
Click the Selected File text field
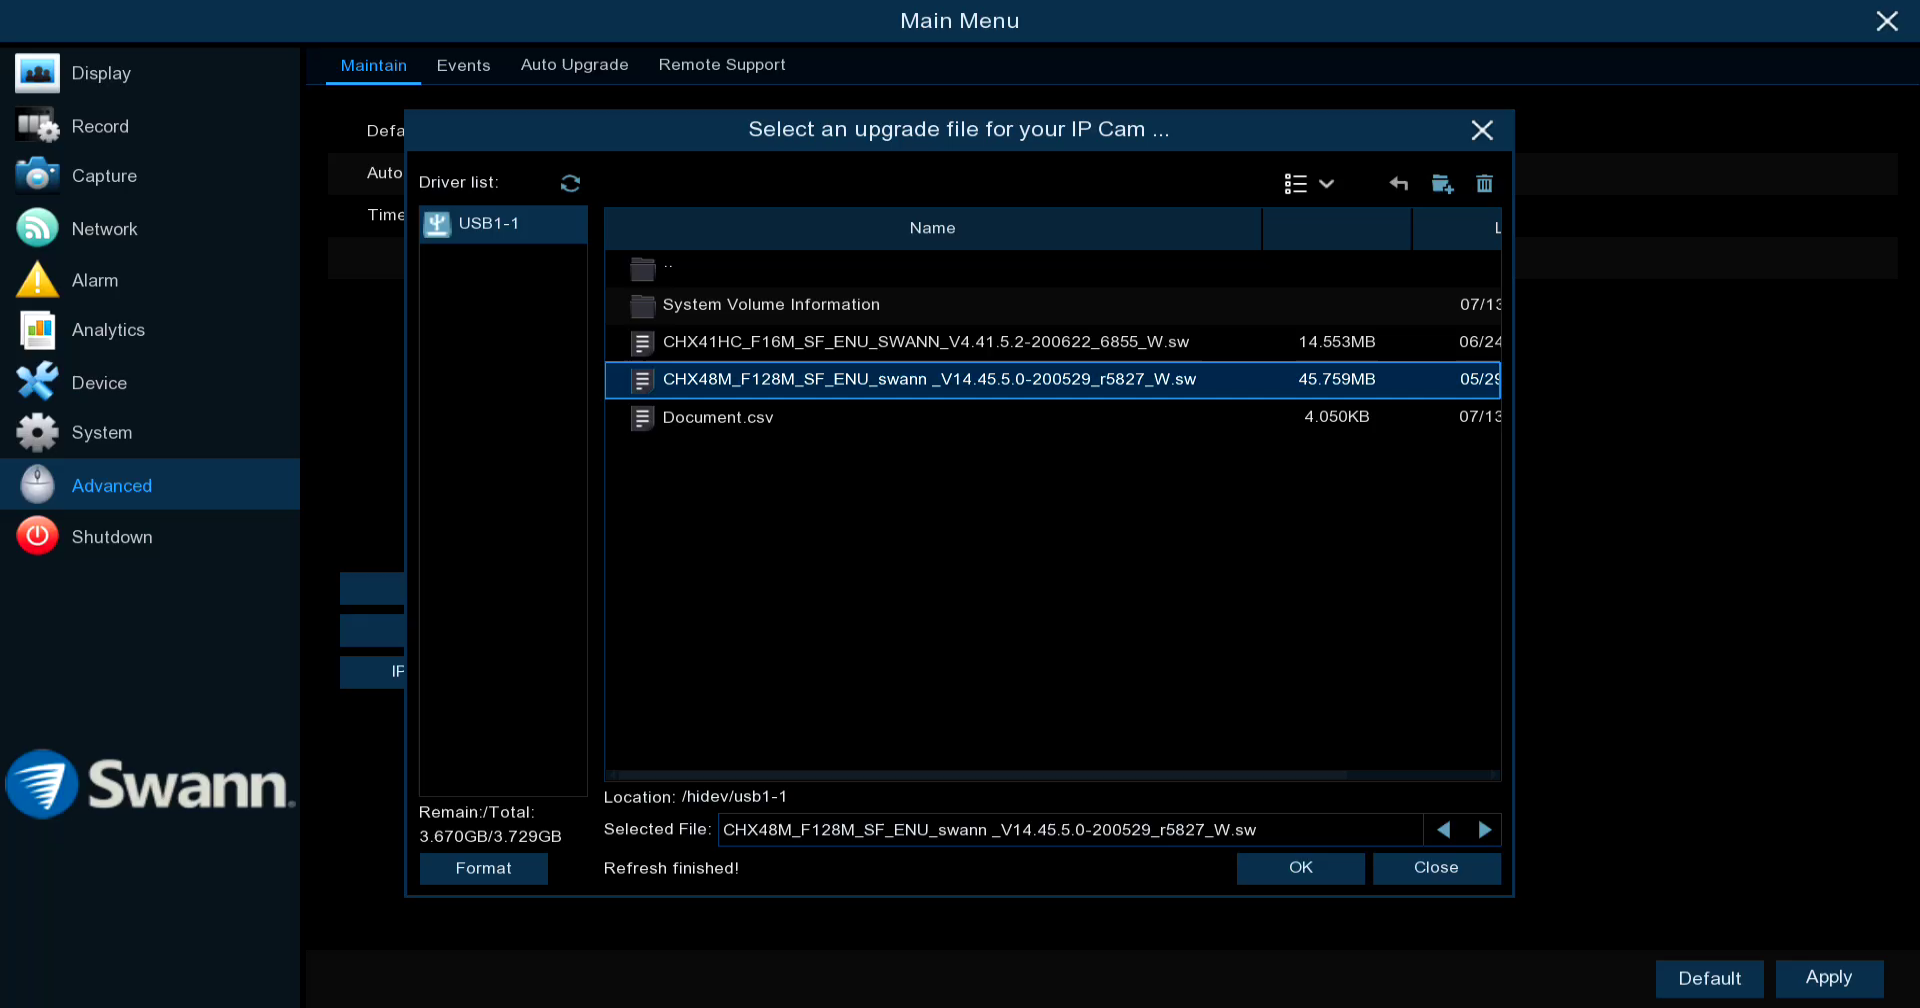(1069, 830)
